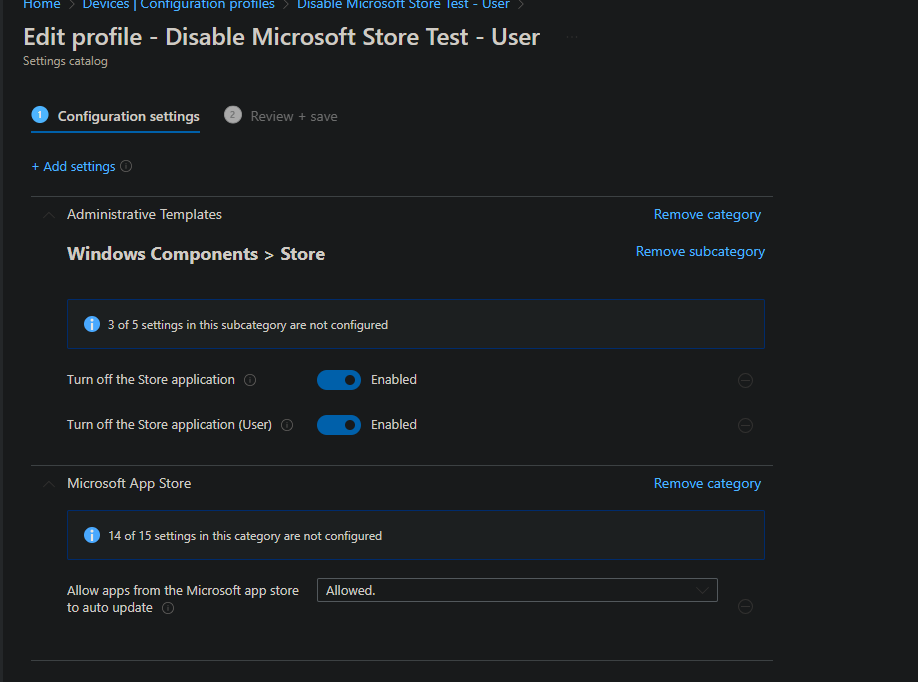This screenshot has height=682, width=918.
Task: Click info icon next to Add settings
Action: (126, 166)
